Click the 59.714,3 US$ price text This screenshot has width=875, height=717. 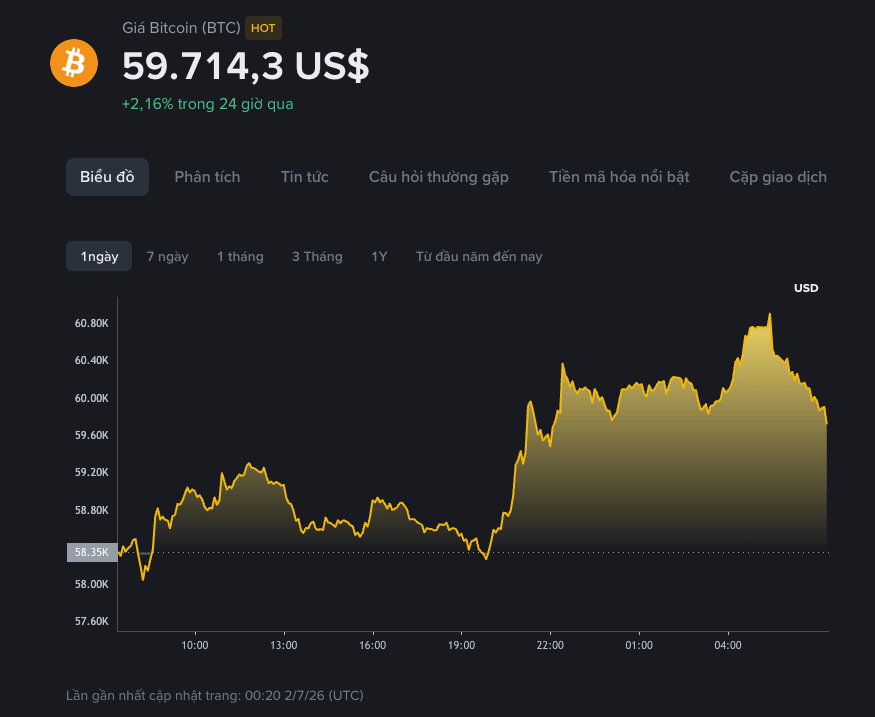pos(246,66)
